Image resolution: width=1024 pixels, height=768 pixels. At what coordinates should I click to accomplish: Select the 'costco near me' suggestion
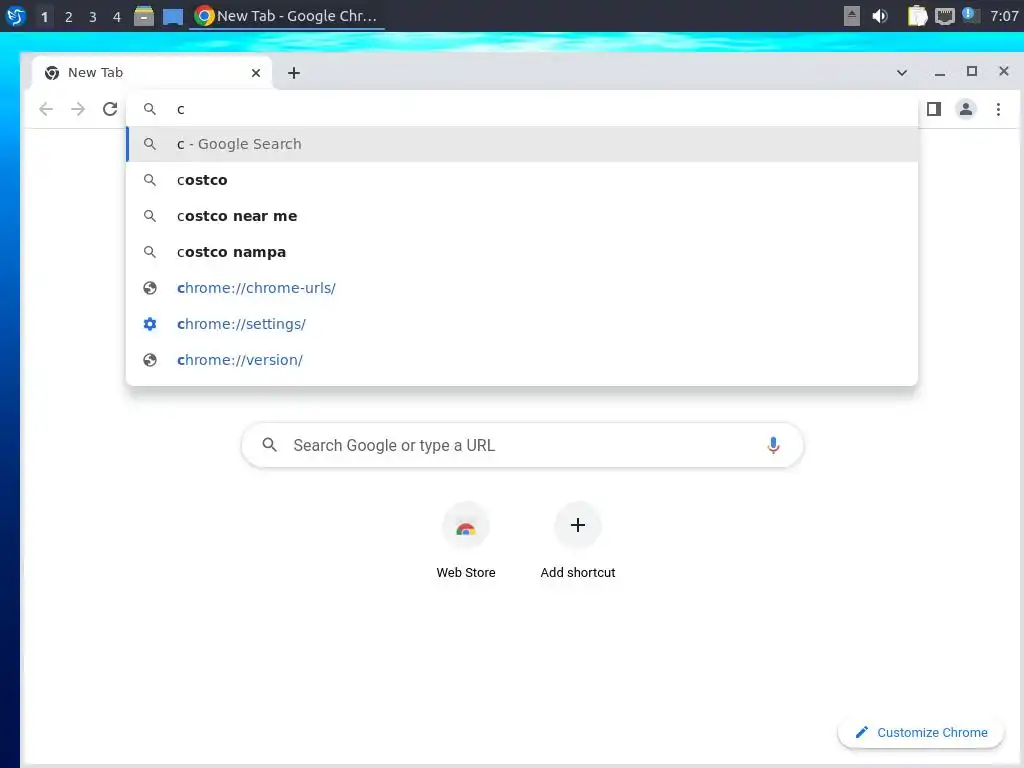(x=522, y=216)
